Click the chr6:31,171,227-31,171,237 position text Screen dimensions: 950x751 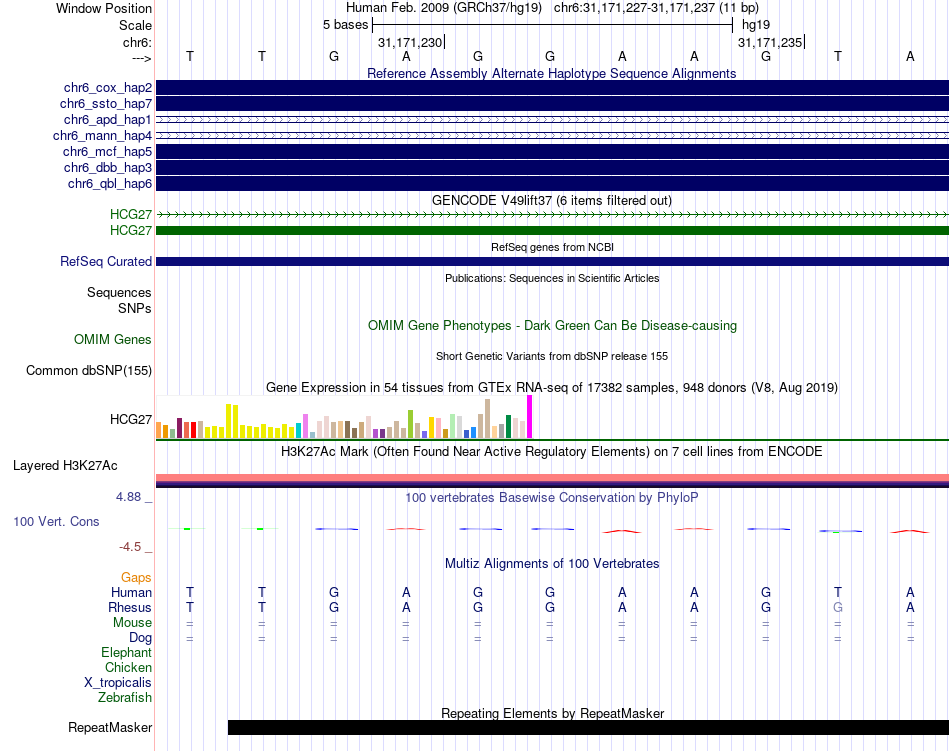tap(656, 8)
